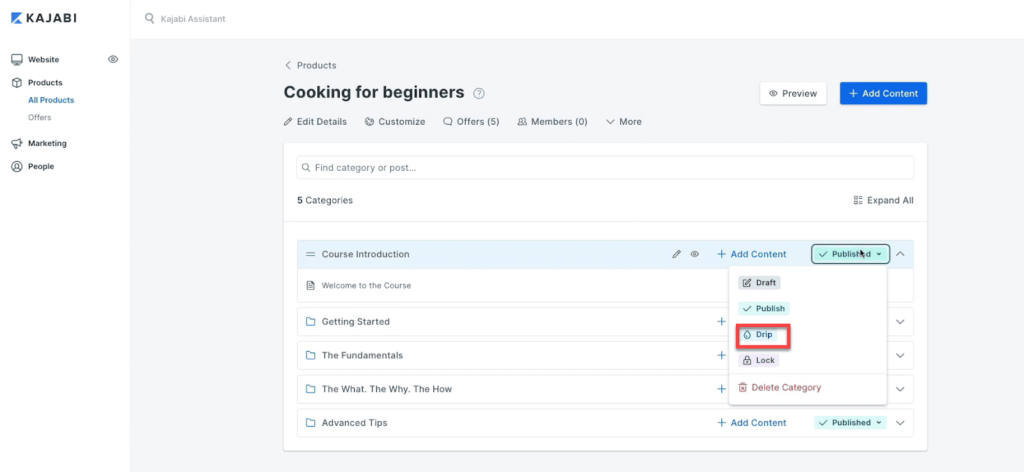Click the document icon for Welcome to the Course
The height and width of the screenshot is (472, 1024).
(311, 285)
